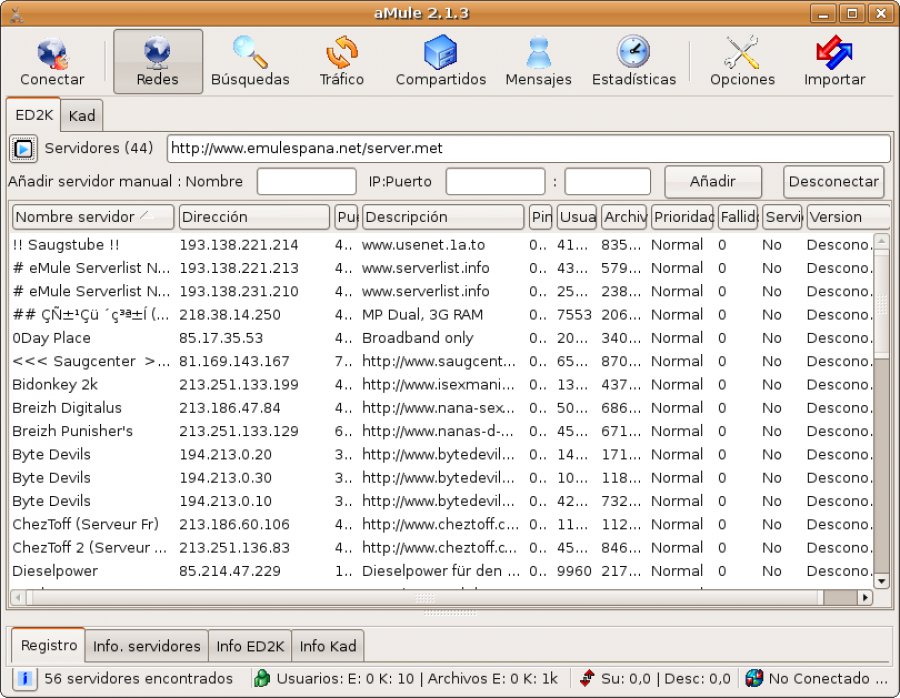The height and width of the screenshot is (698, 900).
Task: Click the 'Su: 0,0 | Desc: 0,0' speed text
Action: [666, 678]
